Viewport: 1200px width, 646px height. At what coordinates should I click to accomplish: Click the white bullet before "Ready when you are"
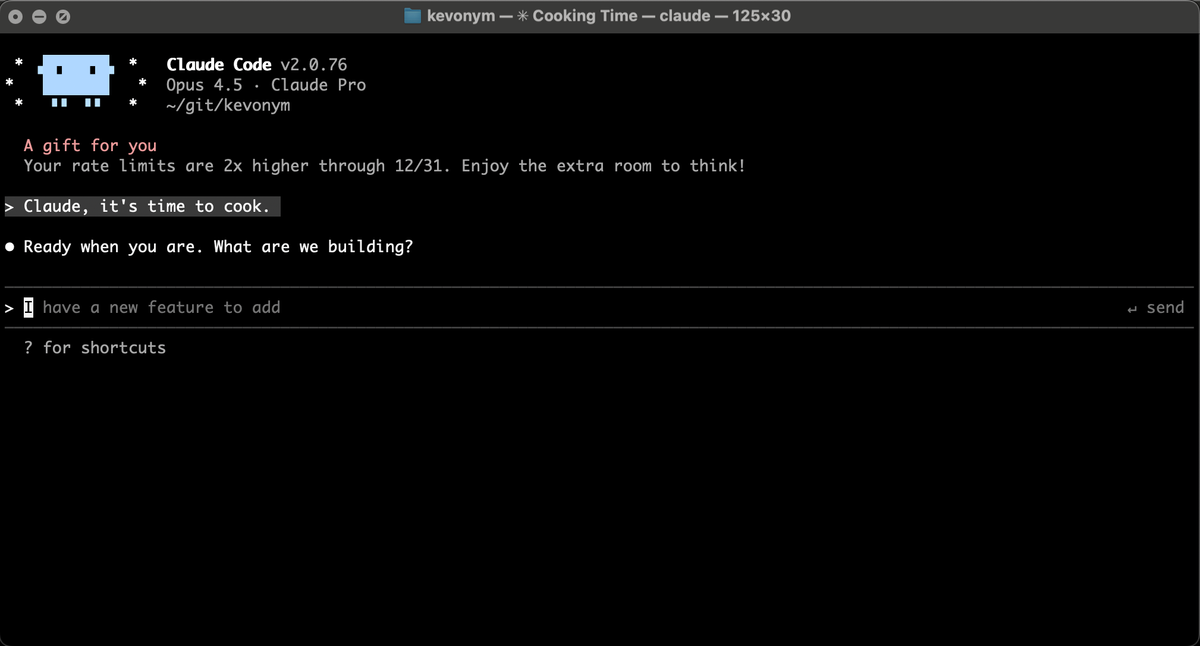[x=10, y=247]
